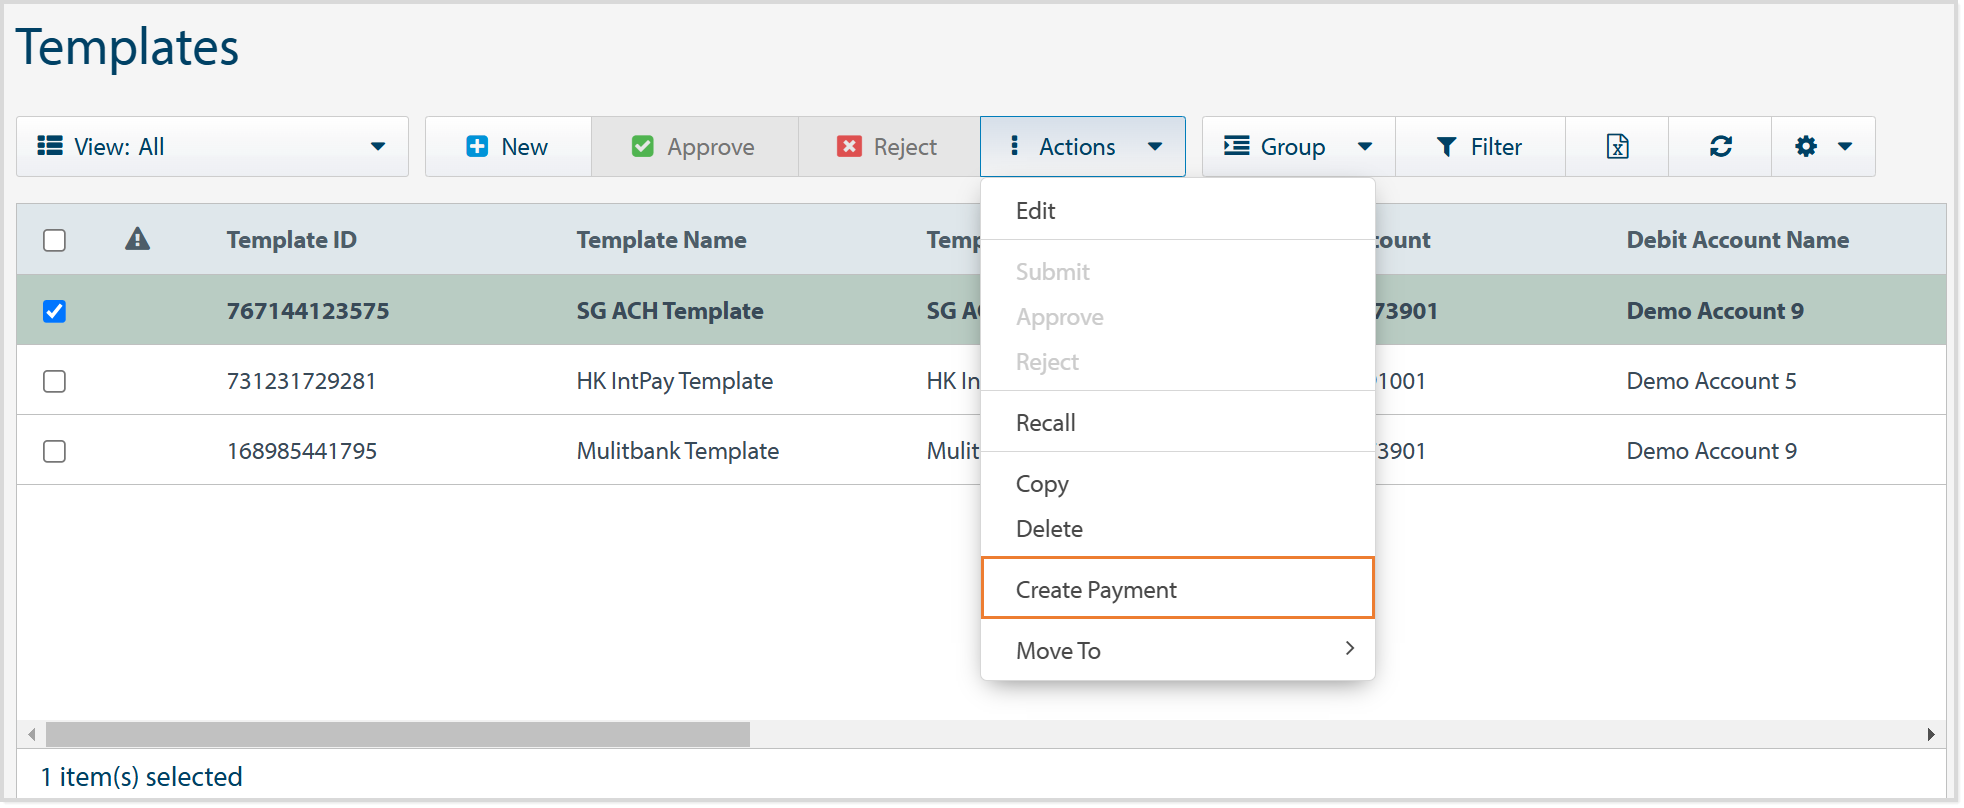Viewport: 1964px width, 808px height.
Task: Choose Copy in the Actions menu
Action: coord(1042,484)
